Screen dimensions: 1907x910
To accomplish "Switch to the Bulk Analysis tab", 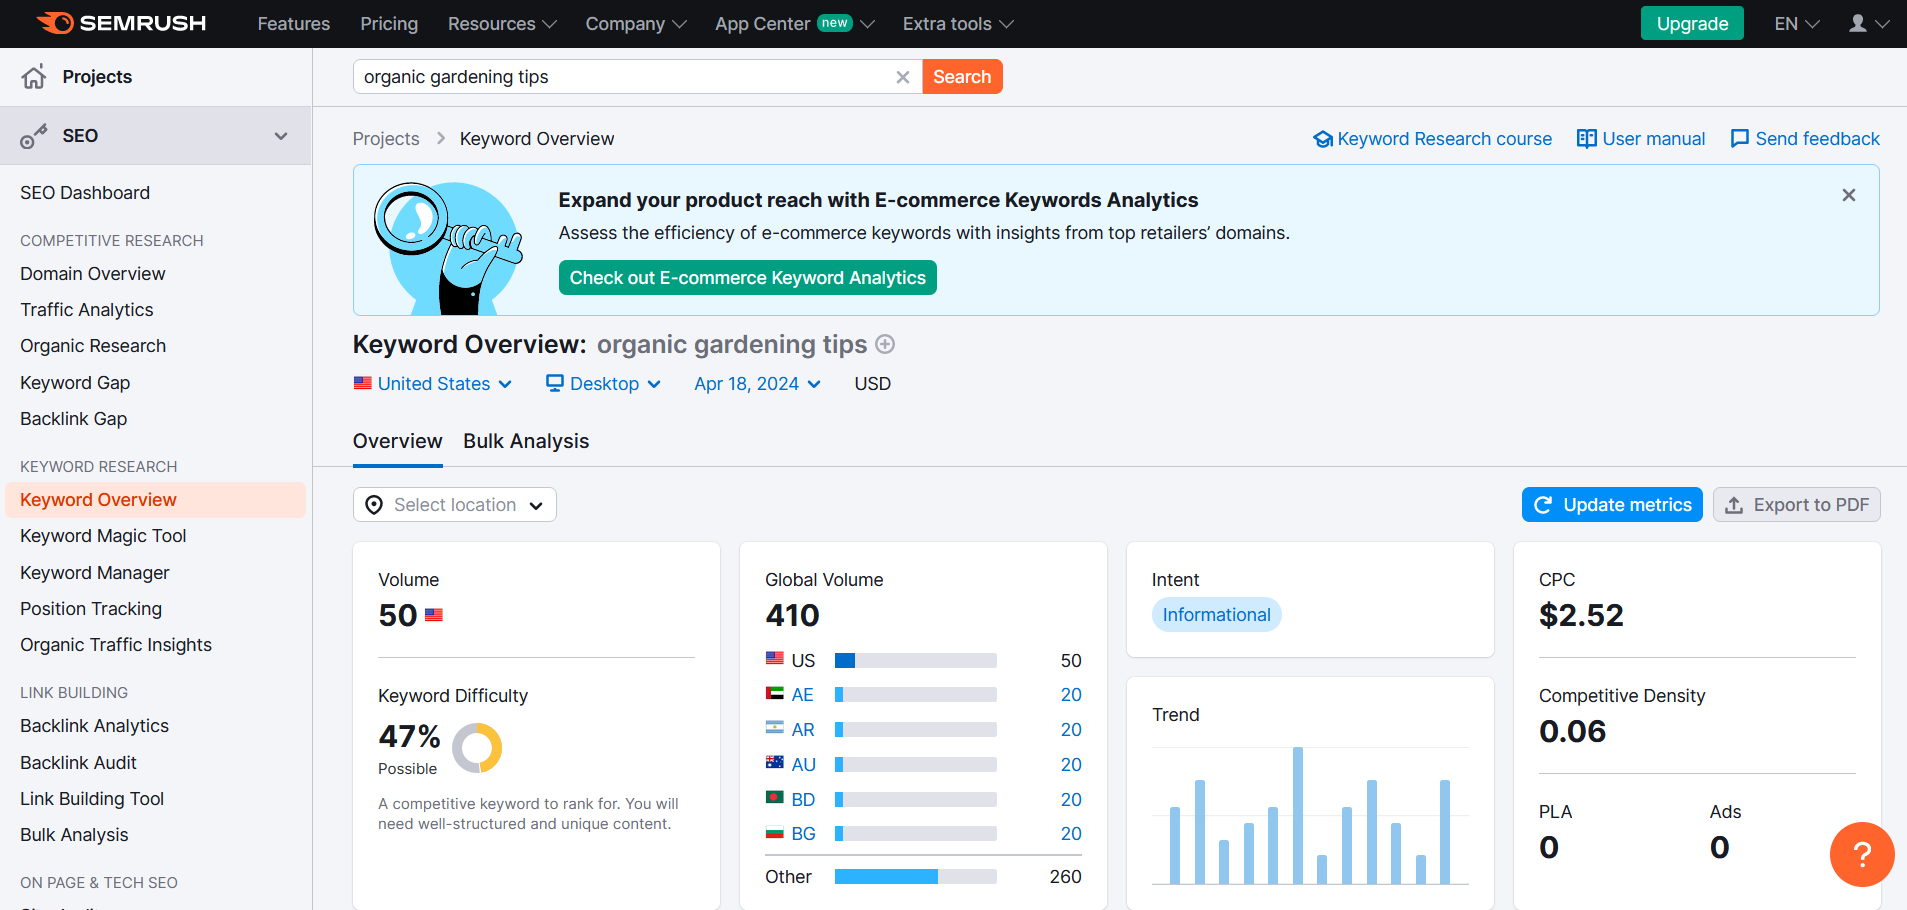I will [x=526, y=441].
